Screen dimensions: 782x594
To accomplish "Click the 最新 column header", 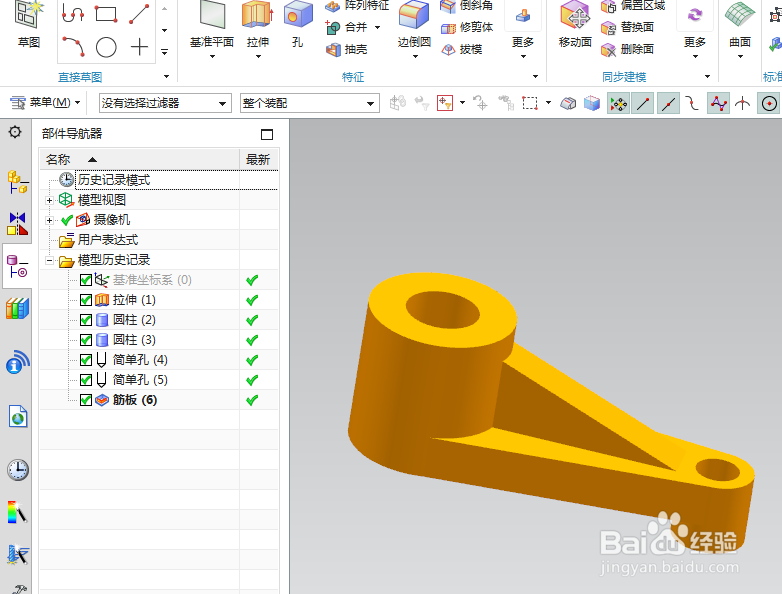I will (258, 160).
